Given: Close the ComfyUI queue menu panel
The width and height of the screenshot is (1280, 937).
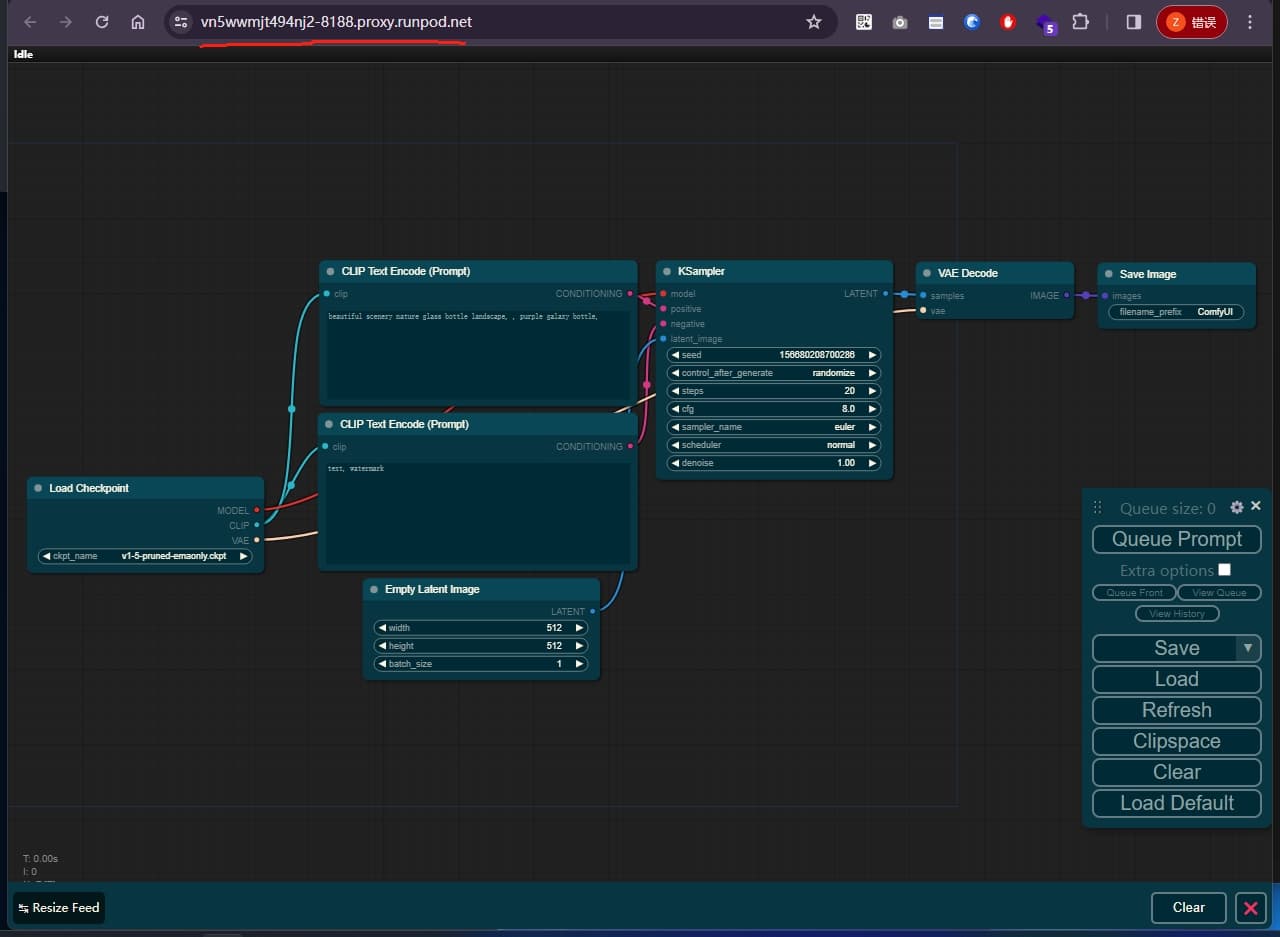Looking at the screenshot, I should tap(1256, 507).
